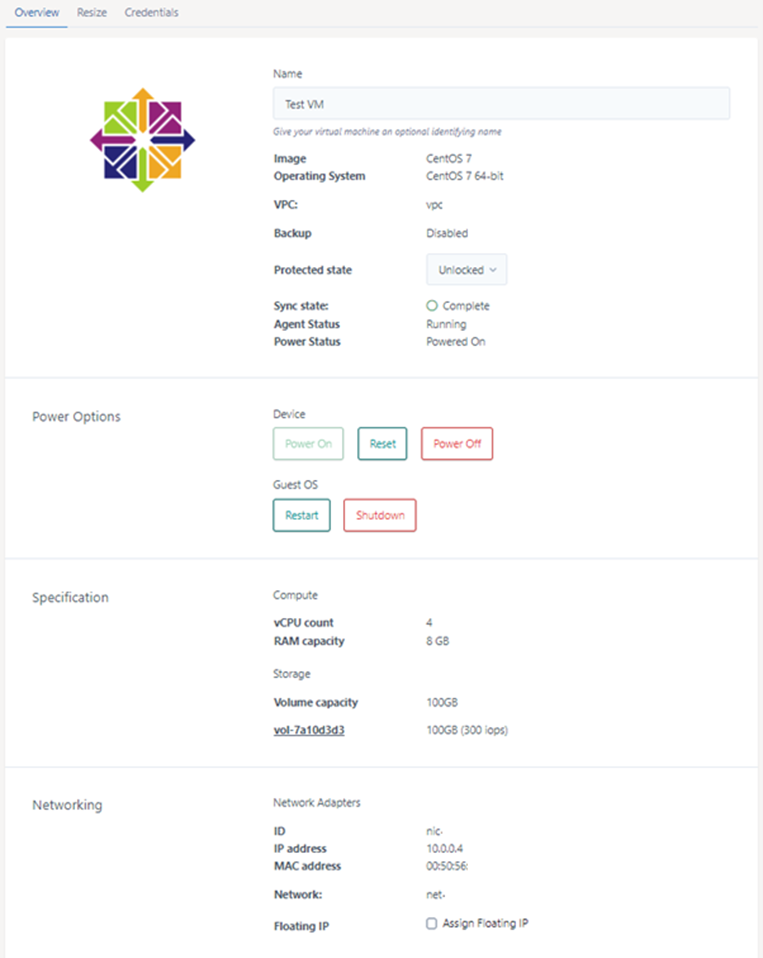Viewport: 763px width, 958px height.
Task: Tick the Assign Floating IP checkbox
Action: click(x=432, y=924)
